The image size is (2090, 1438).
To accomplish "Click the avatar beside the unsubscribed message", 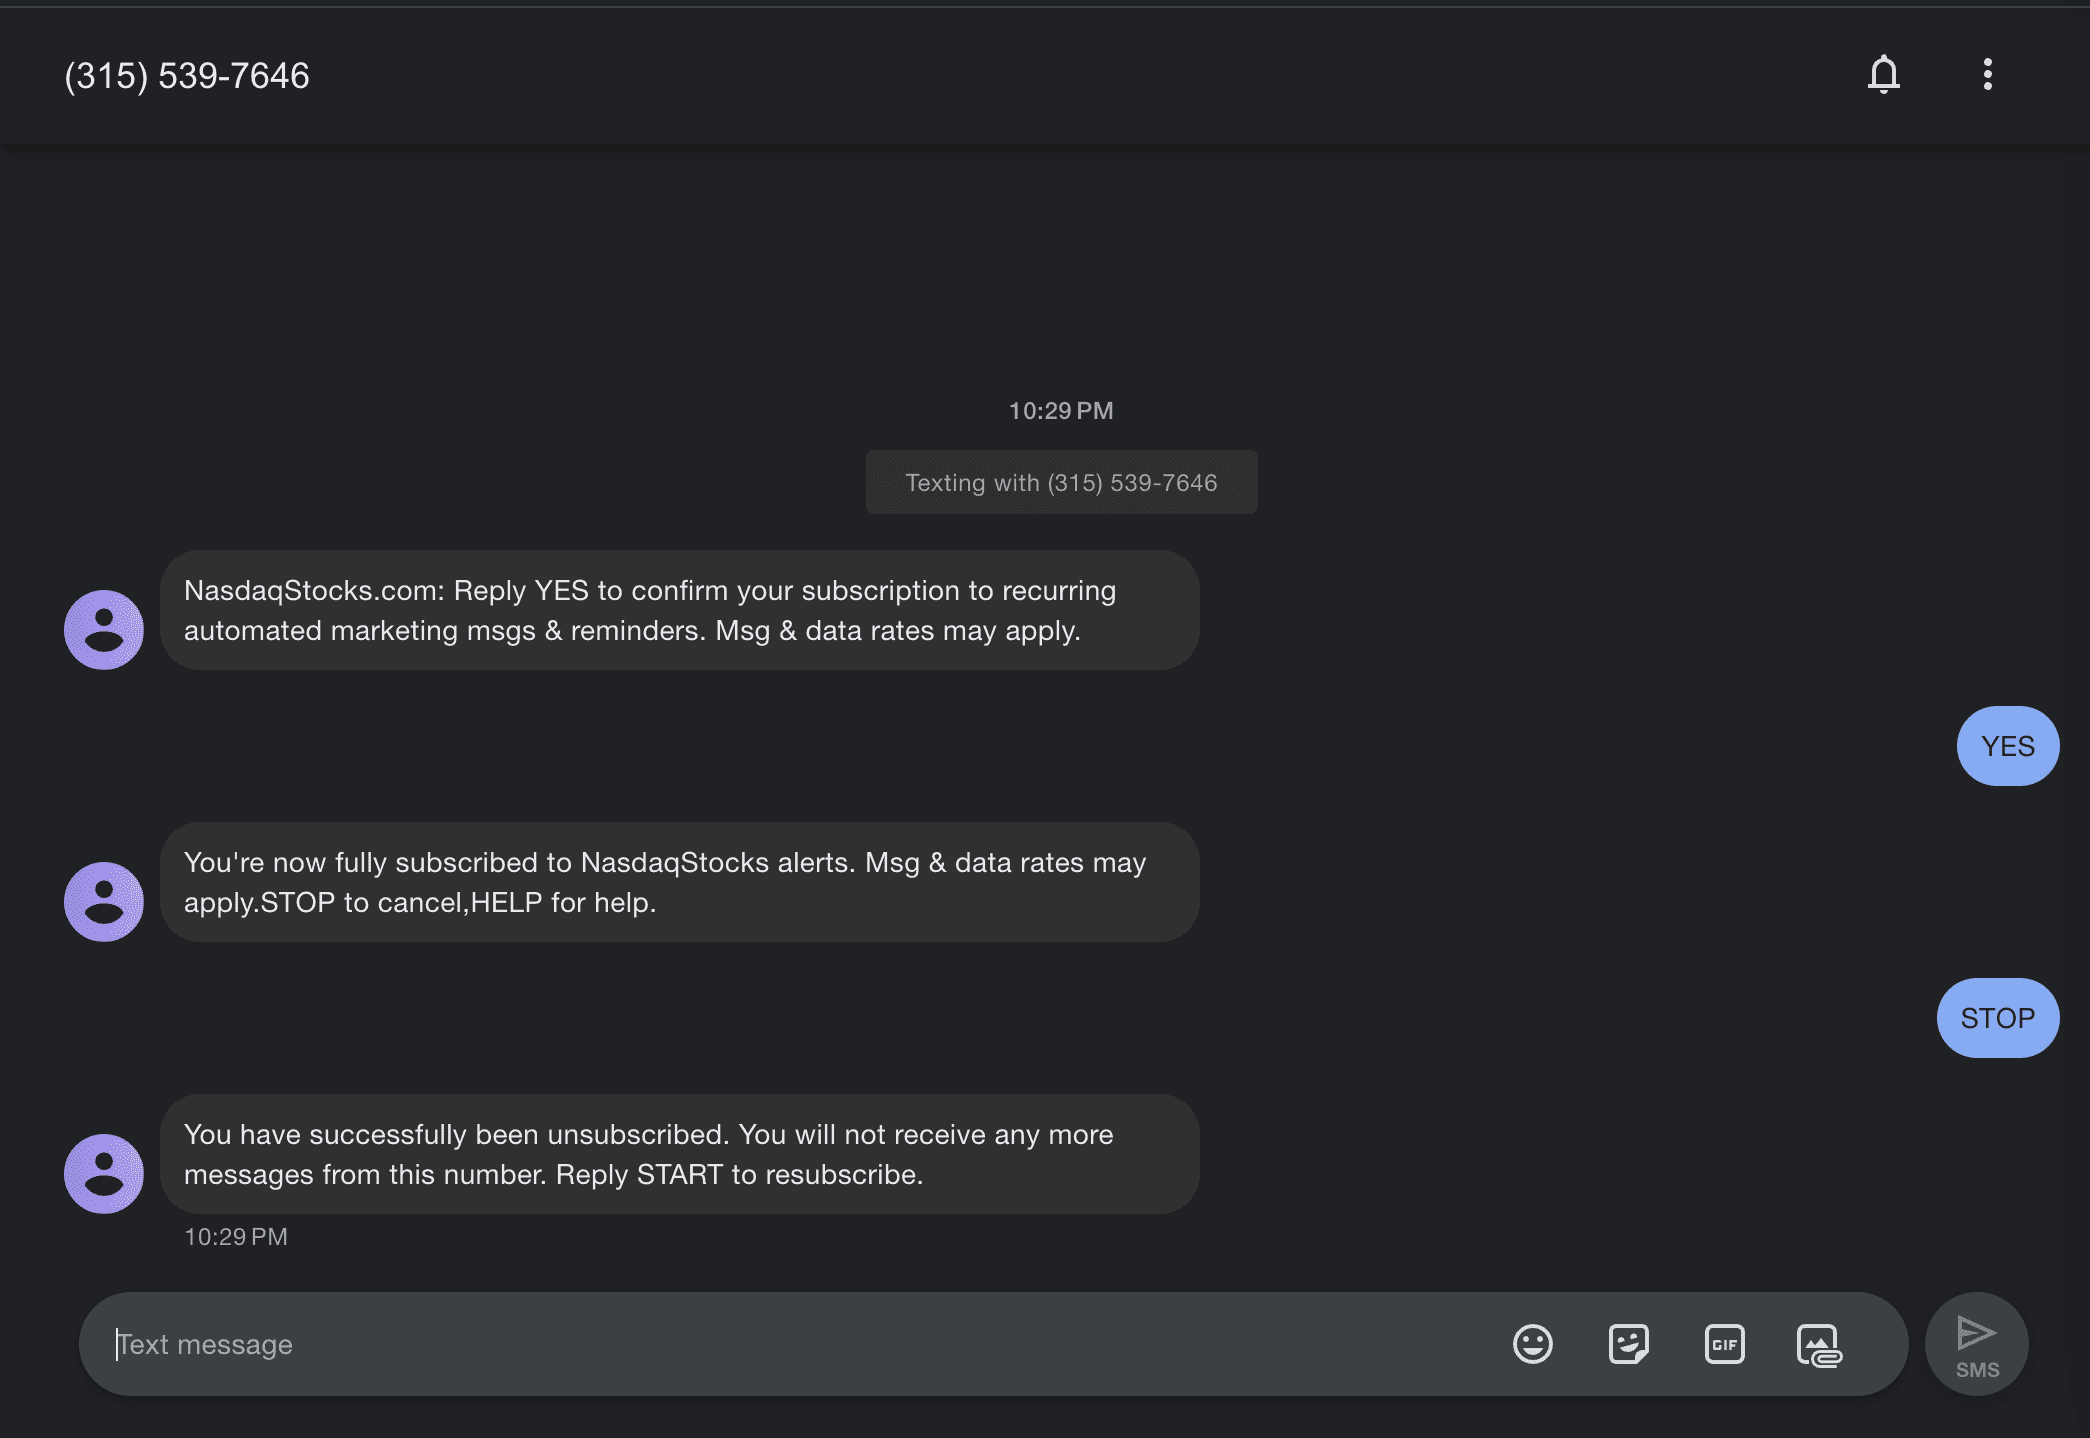I will click(x=104, y=1174).
